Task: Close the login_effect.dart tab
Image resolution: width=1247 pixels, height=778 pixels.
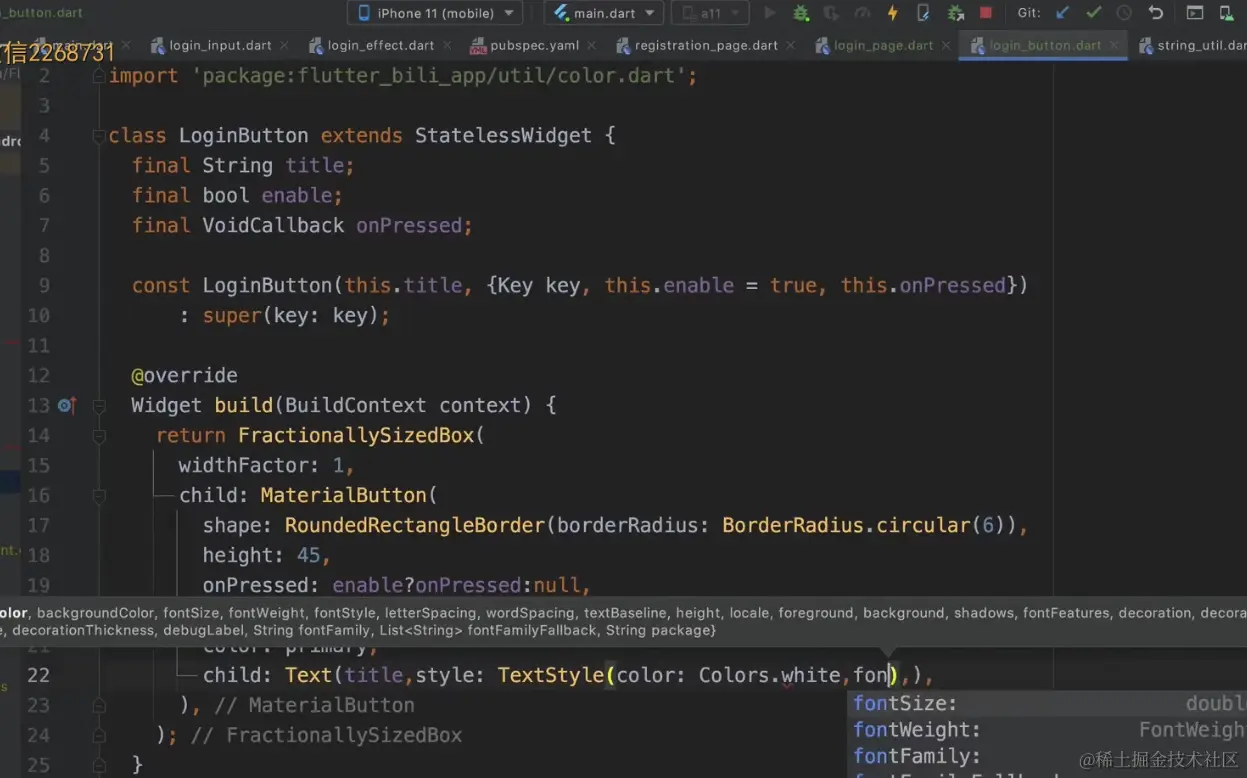Action: point(447,46)
